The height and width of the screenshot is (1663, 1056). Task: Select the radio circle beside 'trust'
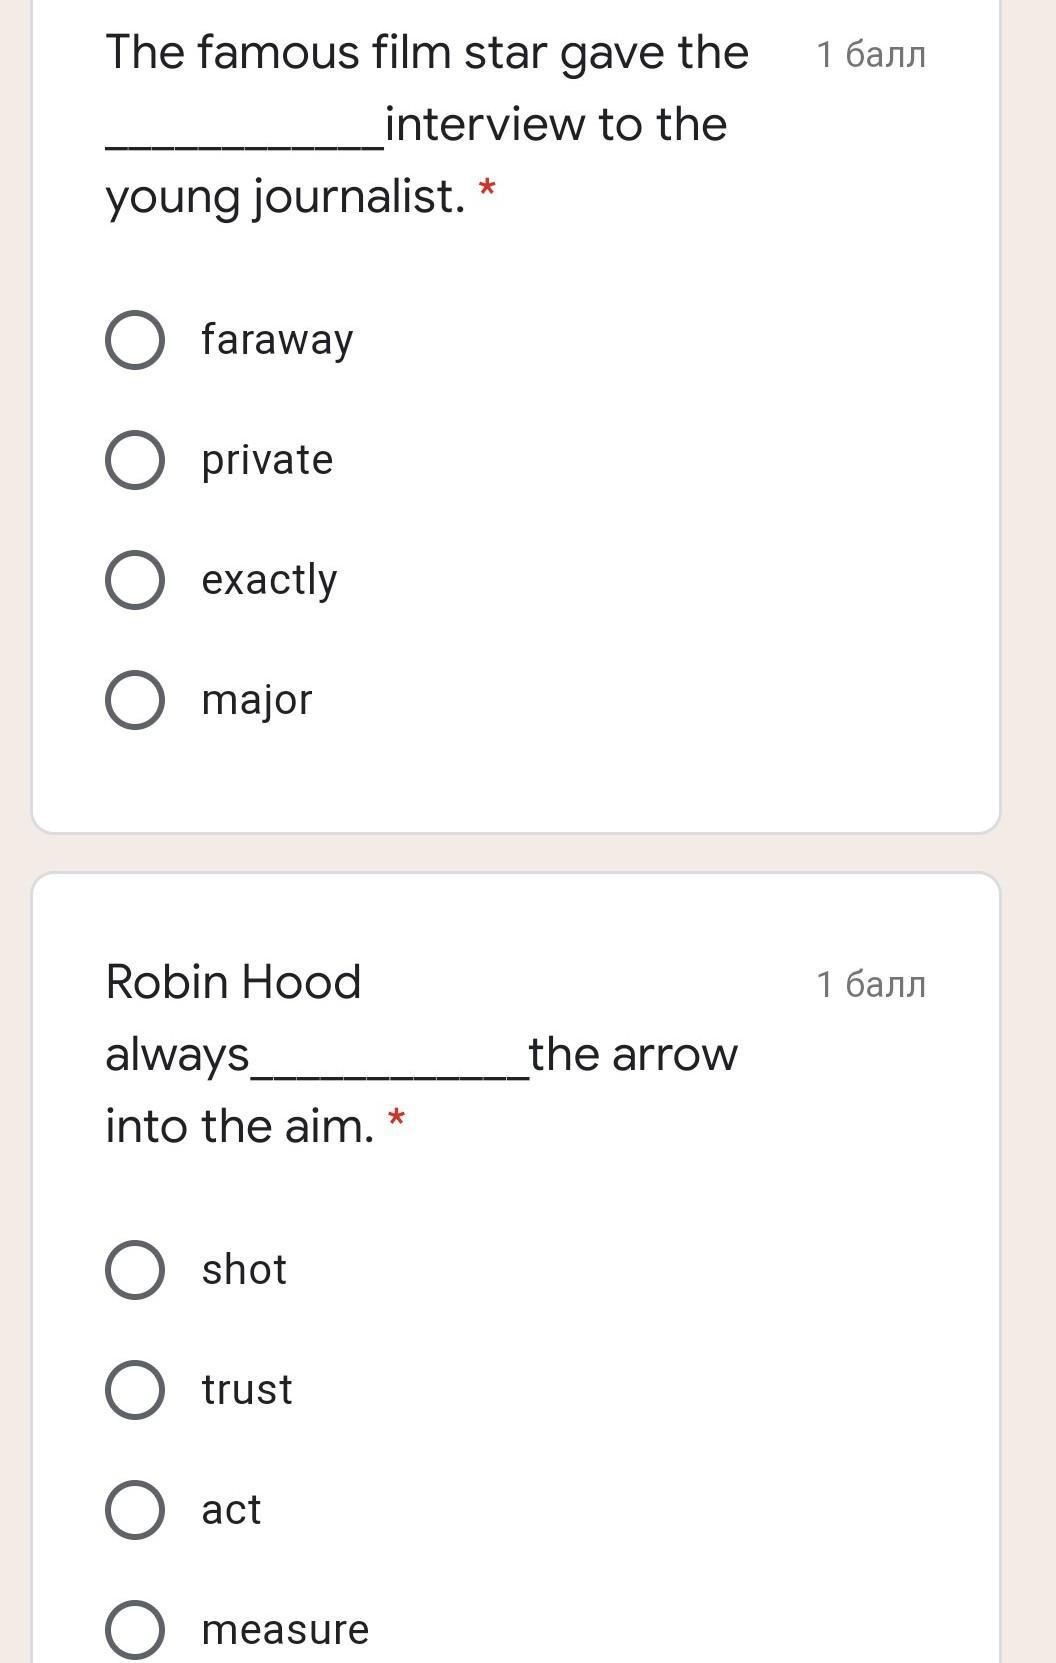[x=135, y=1390]
